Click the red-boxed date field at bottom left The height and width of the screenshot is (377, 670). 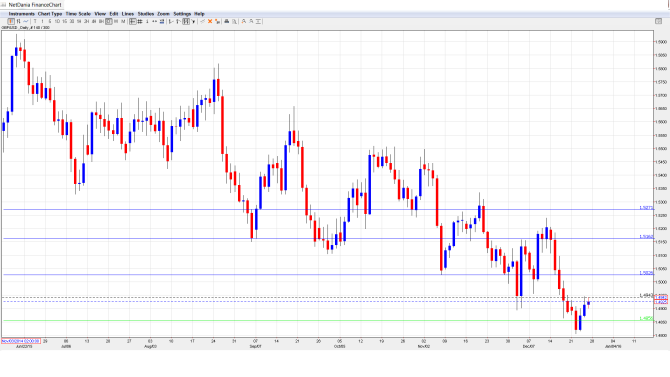(x=21, y=341)
